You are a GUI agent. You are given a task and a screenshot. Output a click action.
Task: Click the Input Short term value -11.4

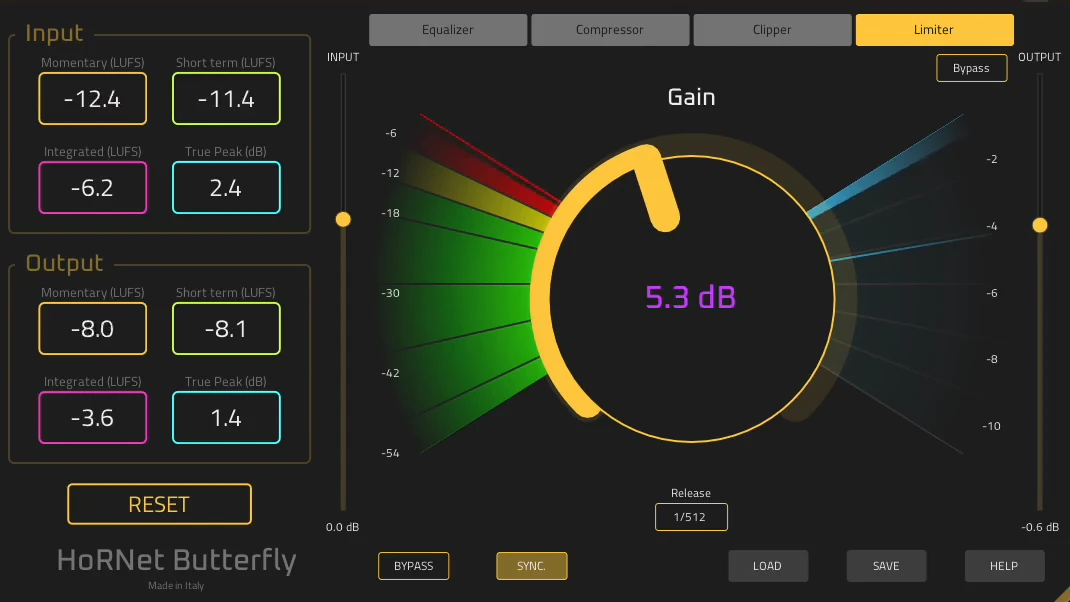click(x=226, y=99)
